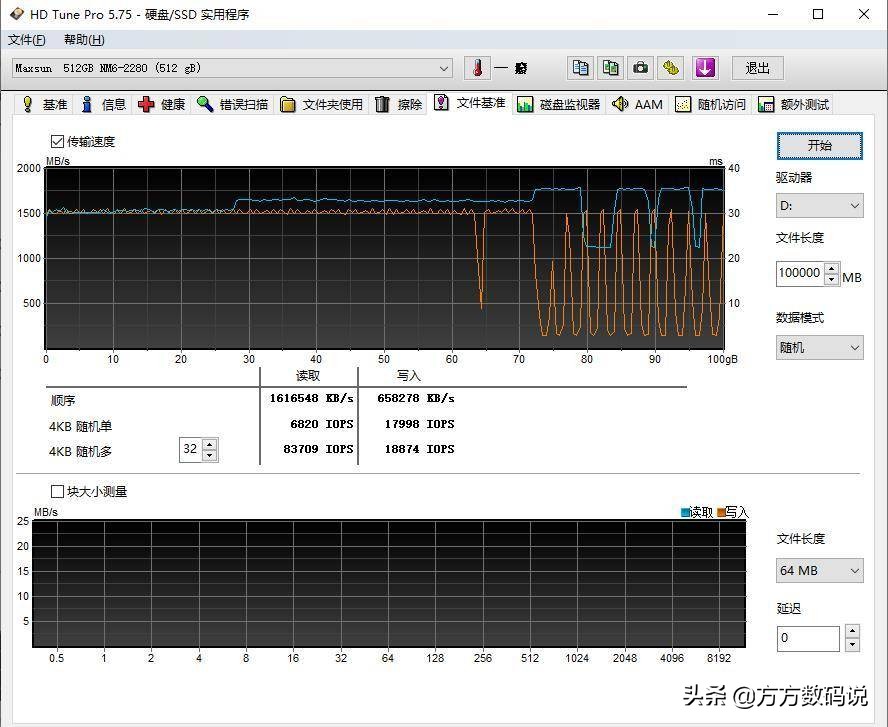The image size is (888, 727).
Task: Open the options wrench icon
Action: (x=671, y=68)
